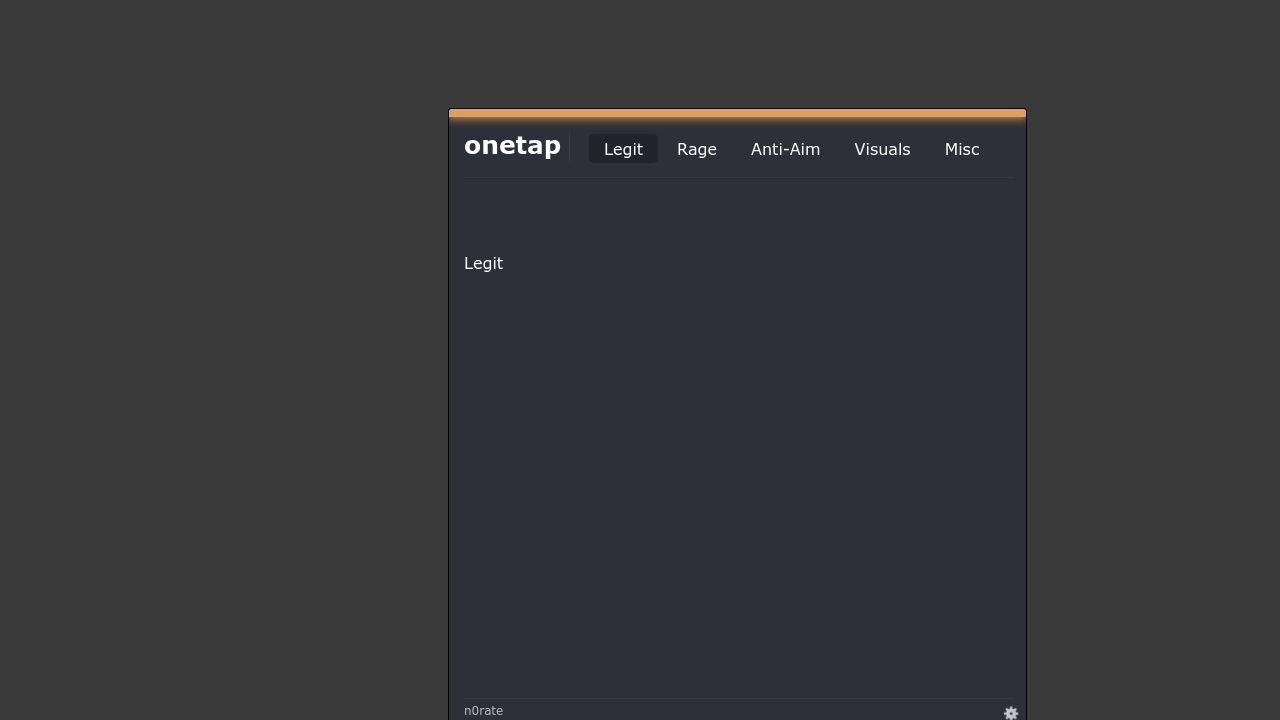This screenshot has height=720, width=1280.
Task: Click the settings gear icon
Action: [1011, 713]
